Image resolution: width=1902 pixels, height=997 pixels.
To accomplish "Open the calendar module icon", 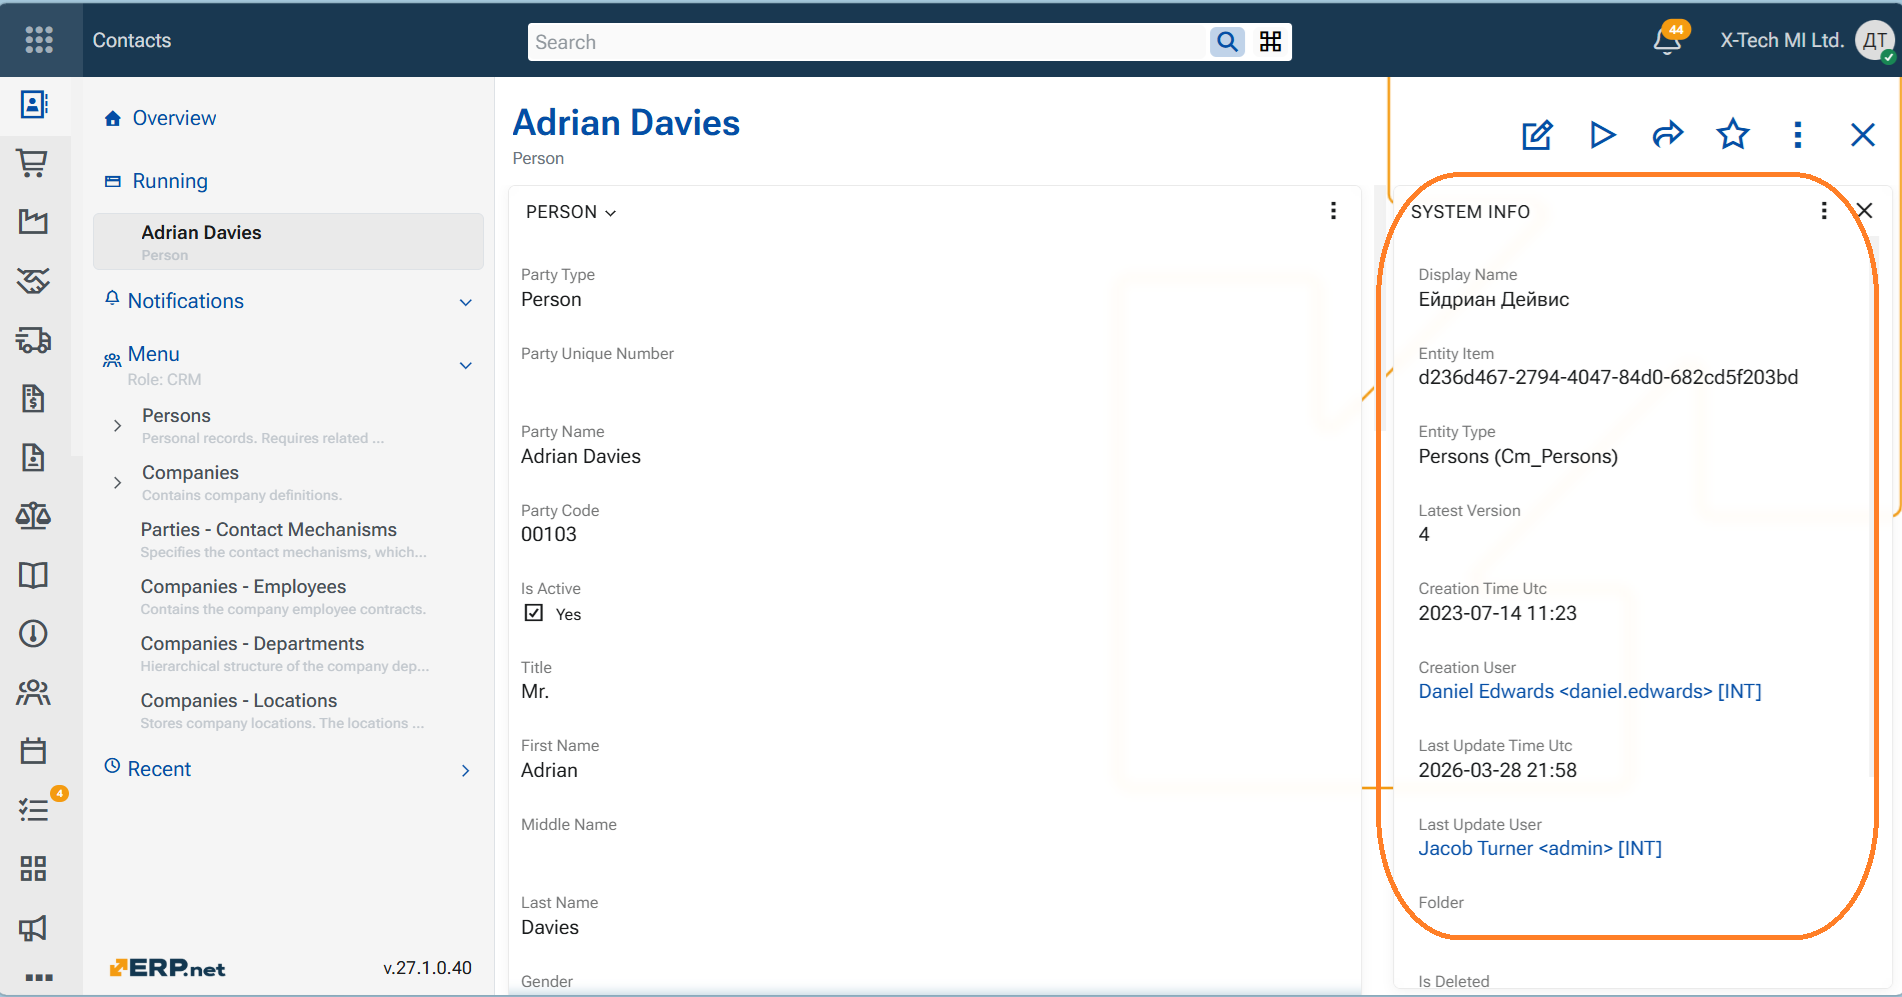I will click(x=34, y=751).
